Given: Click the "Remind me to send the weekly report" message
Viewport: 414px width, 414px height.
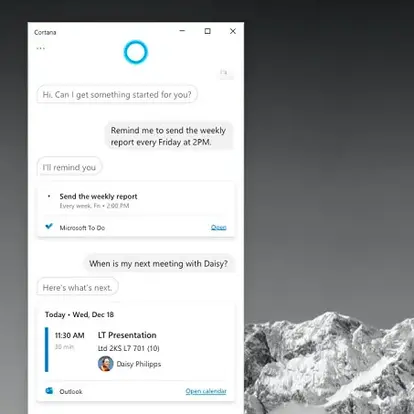Looking at the screenshot, I should pos(168,136).
